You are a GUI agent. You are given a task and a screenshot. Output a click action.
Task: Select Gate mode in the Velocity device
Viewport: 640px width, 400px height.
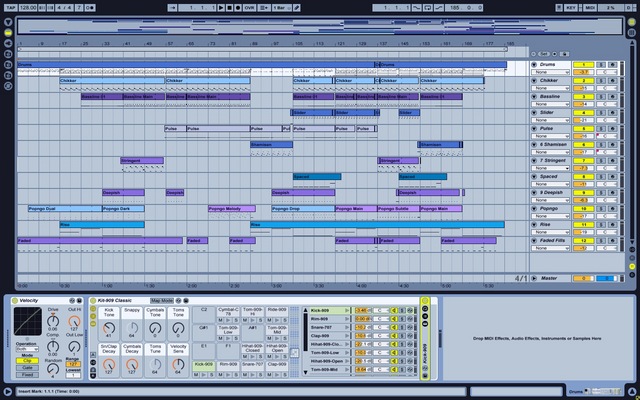pyautogui.click(x=27, y=368)
